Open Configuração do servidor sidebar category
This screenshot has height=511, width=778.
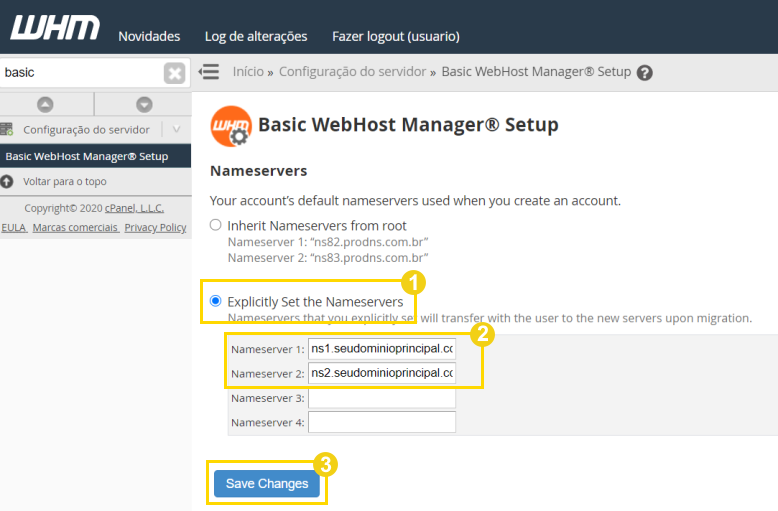tap(86, 129)
